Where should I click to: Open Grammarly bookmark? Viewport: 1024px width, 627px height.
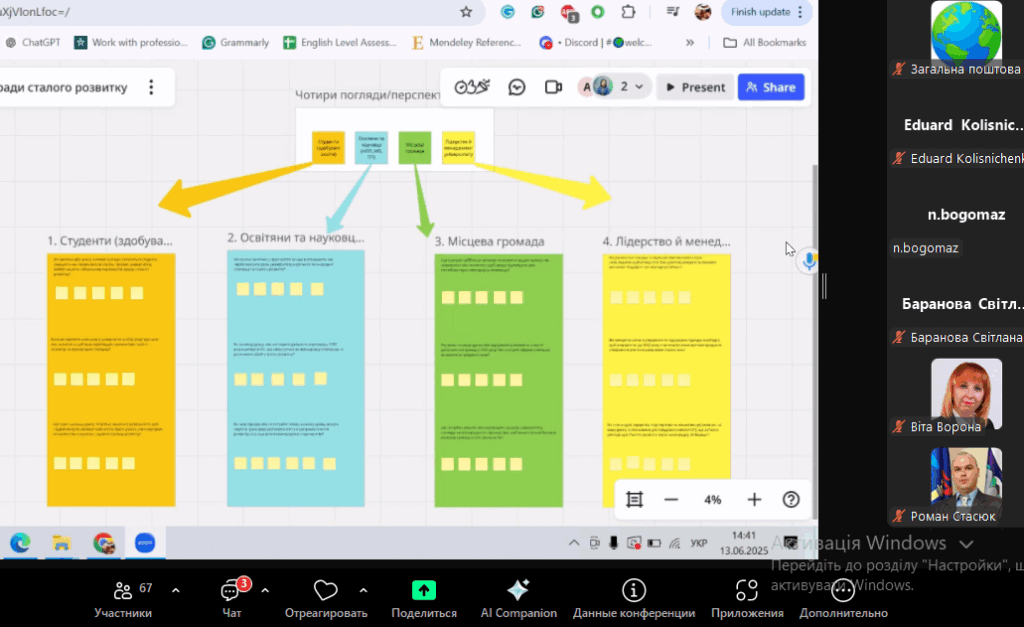236,42
